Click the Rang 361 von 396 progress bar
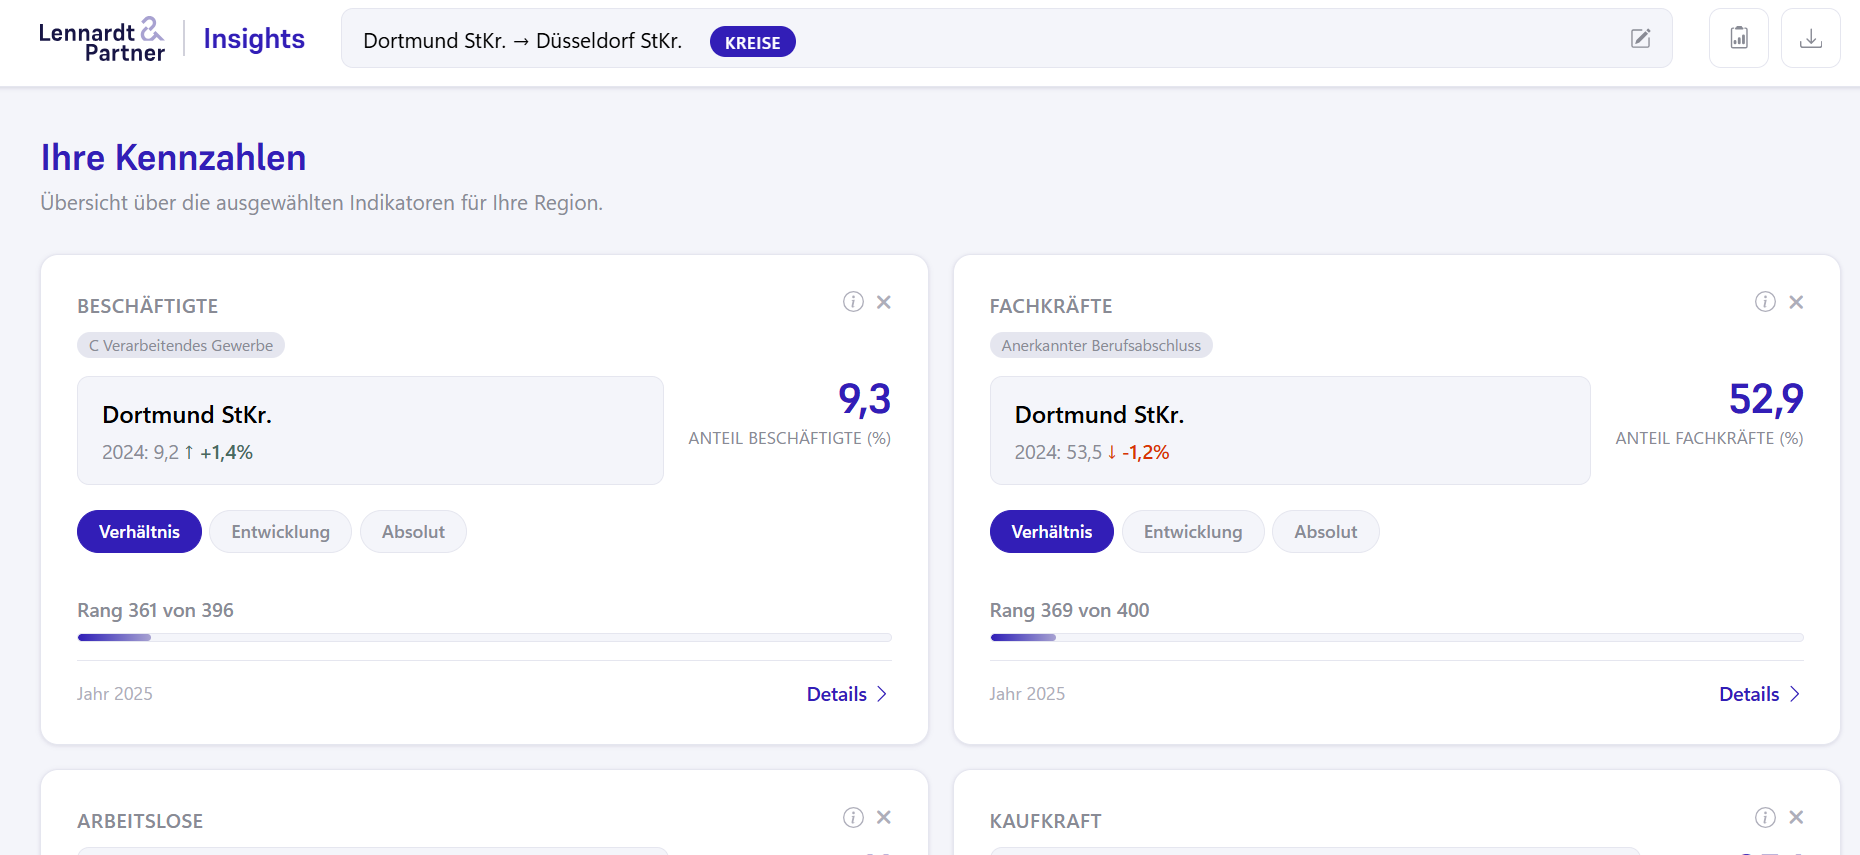1860x855 pixels. pyautogui.click(x=484, y=637)
